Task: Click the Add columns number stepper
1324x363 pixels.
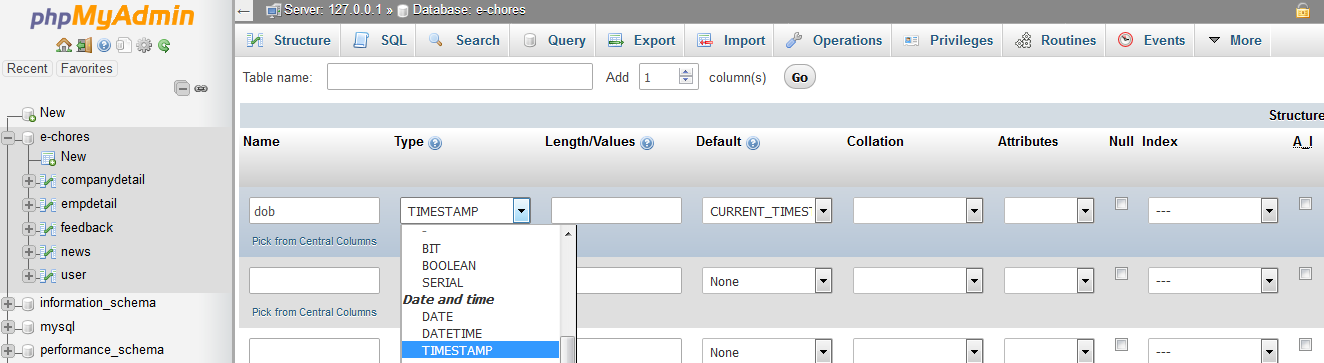Action: point(686,77)
